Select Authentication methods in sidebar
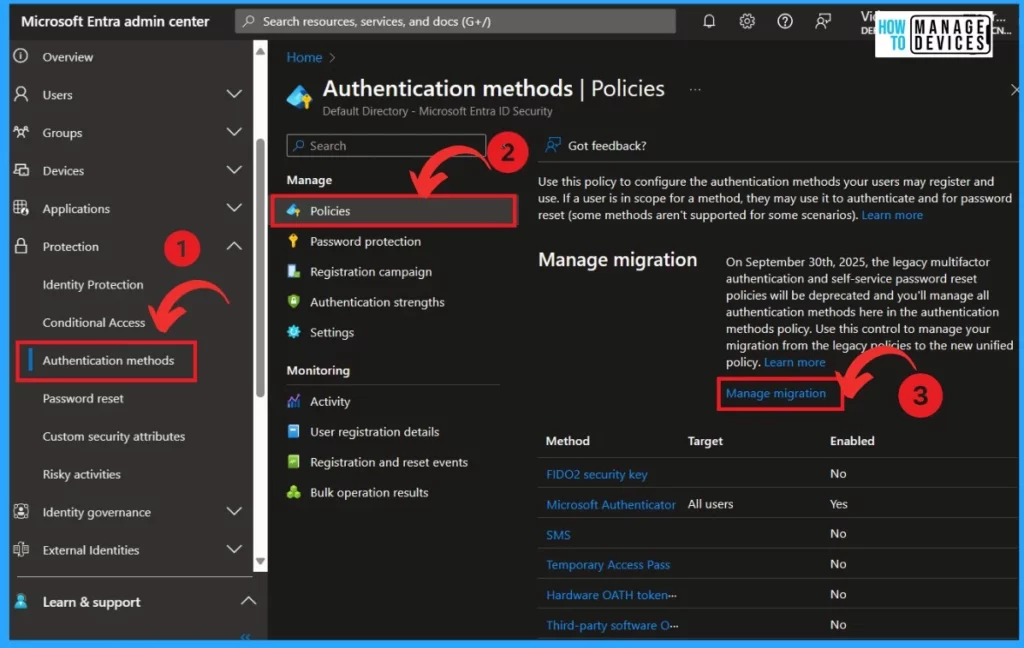Screen dimensions: 1024x648 (108, 360)
